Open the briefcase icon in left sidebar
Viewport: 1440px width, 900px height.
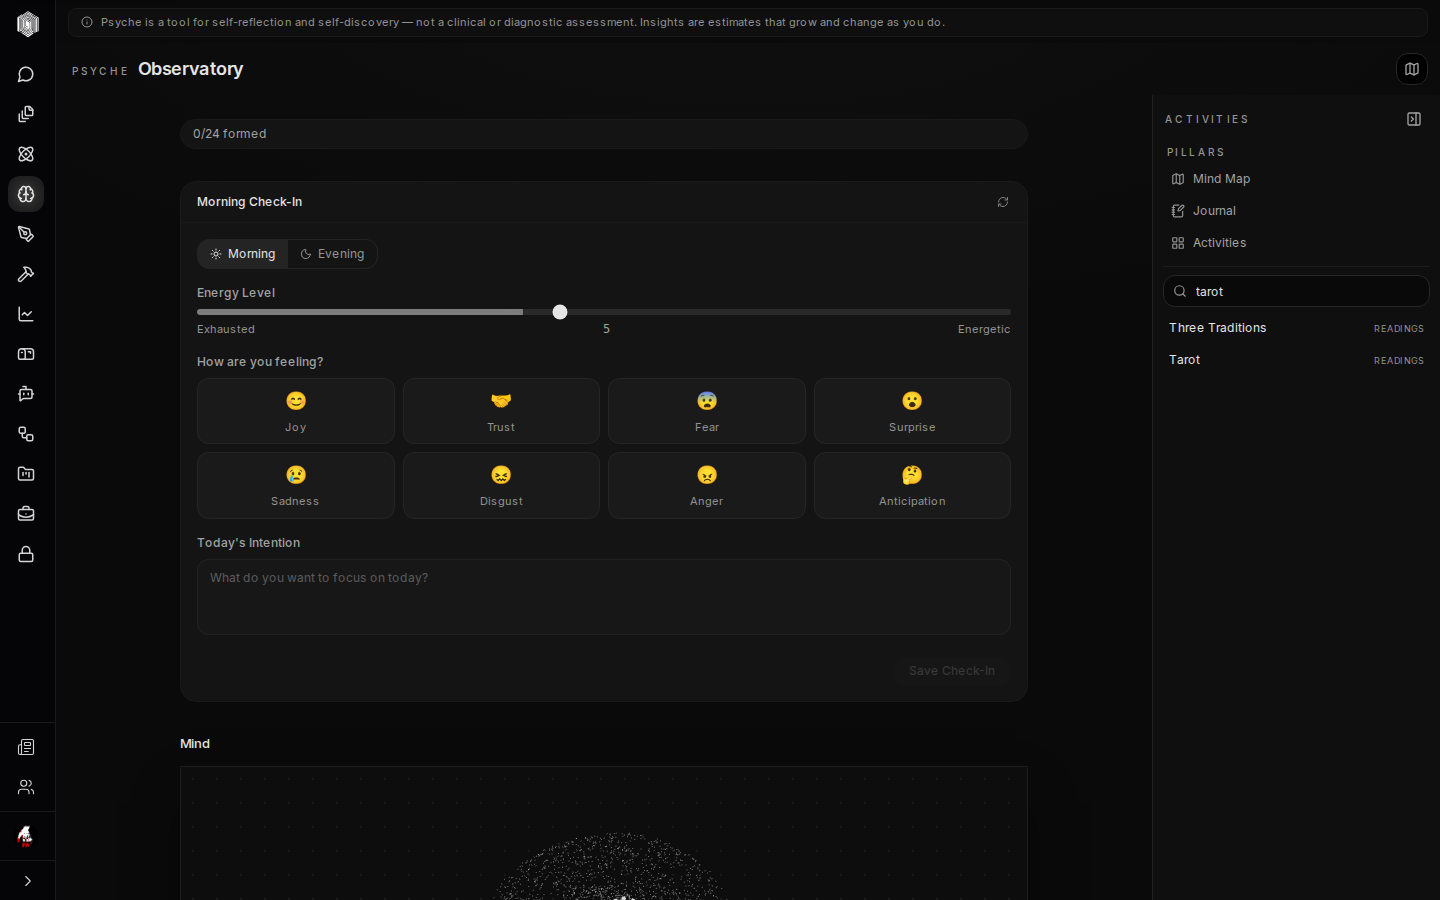26,514
